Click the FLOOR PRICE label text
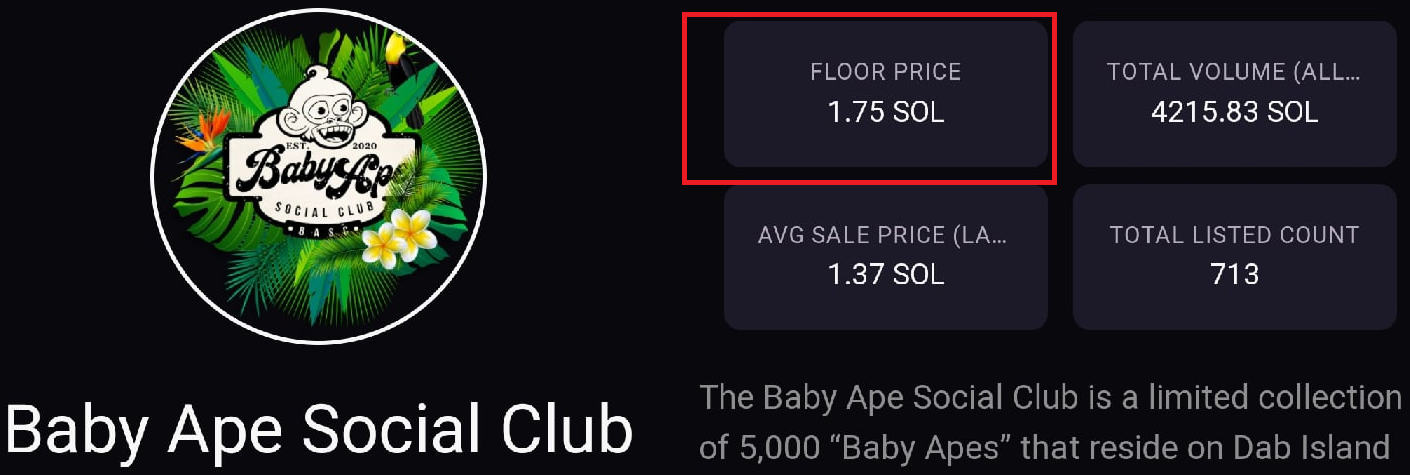 click(885, 72)
